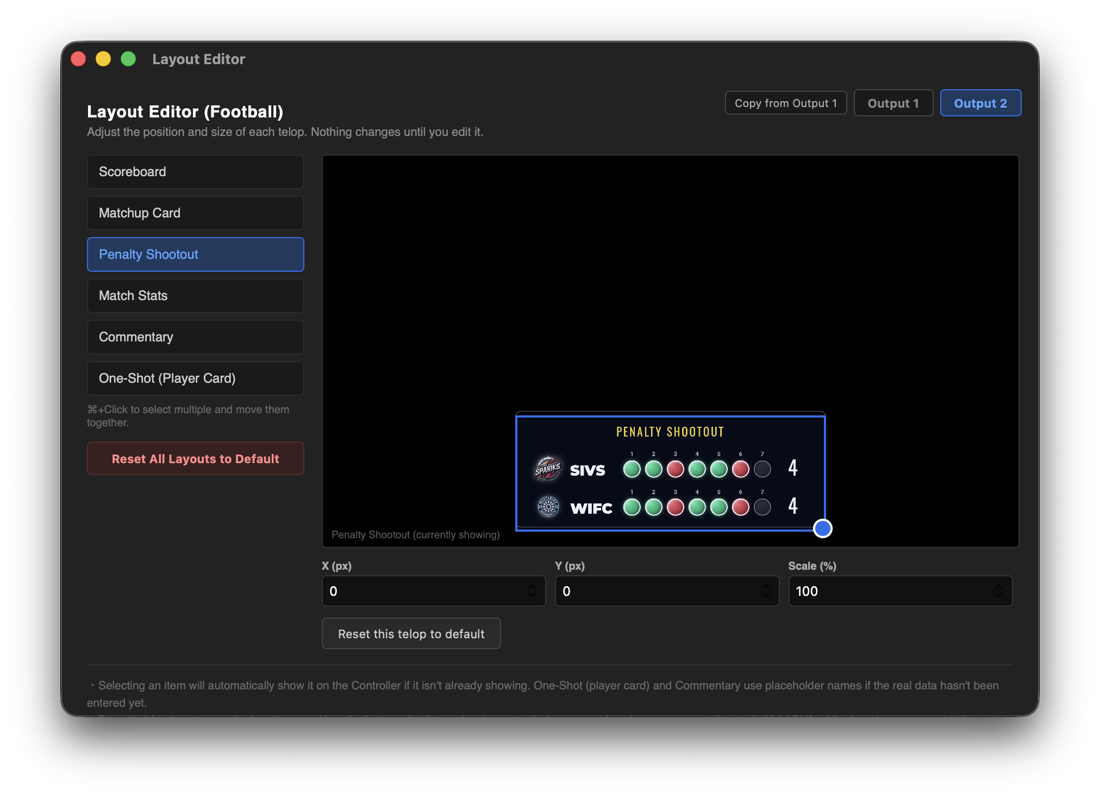Click the green zoom window button
Viewport: 1100px width, 797px height.
click(x=128, y=59)
